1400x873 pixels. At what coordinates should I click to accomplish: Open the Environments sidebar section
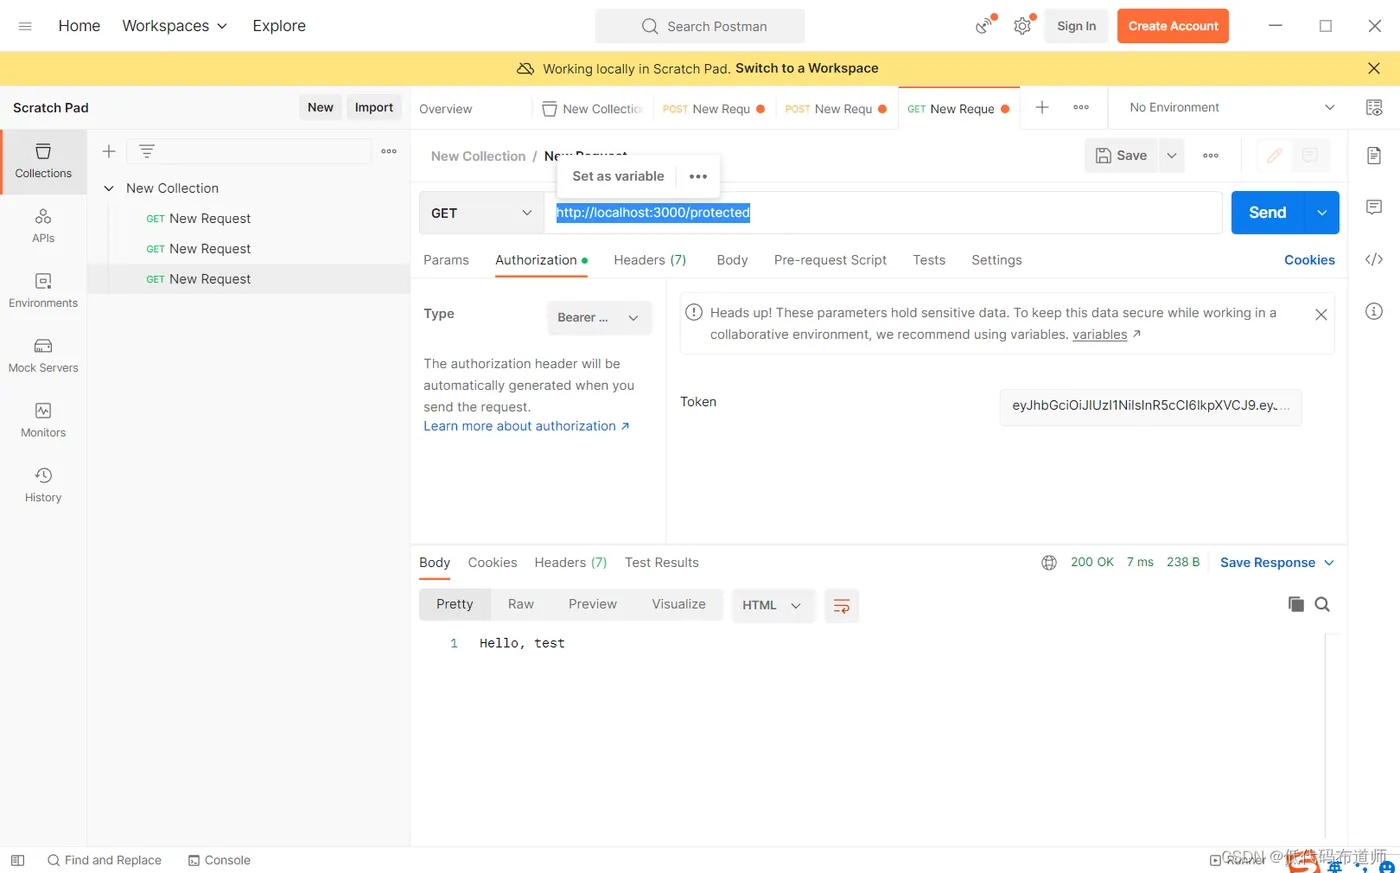point(43,291)
